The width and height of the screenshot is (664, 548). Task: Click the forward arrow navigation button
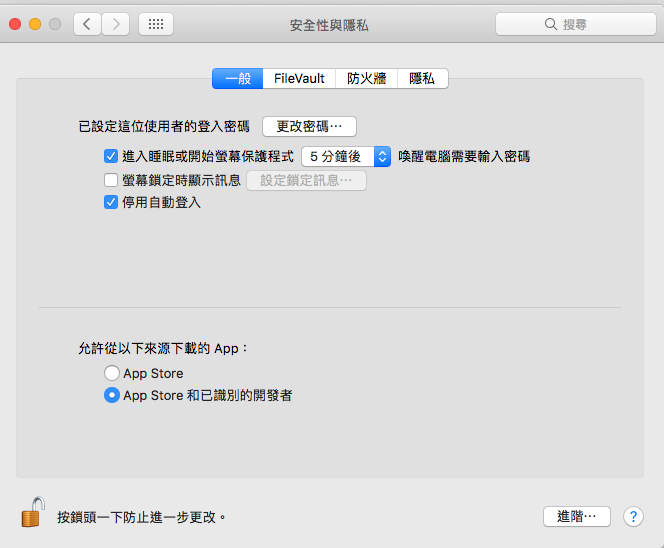click(x=116, y=24)
